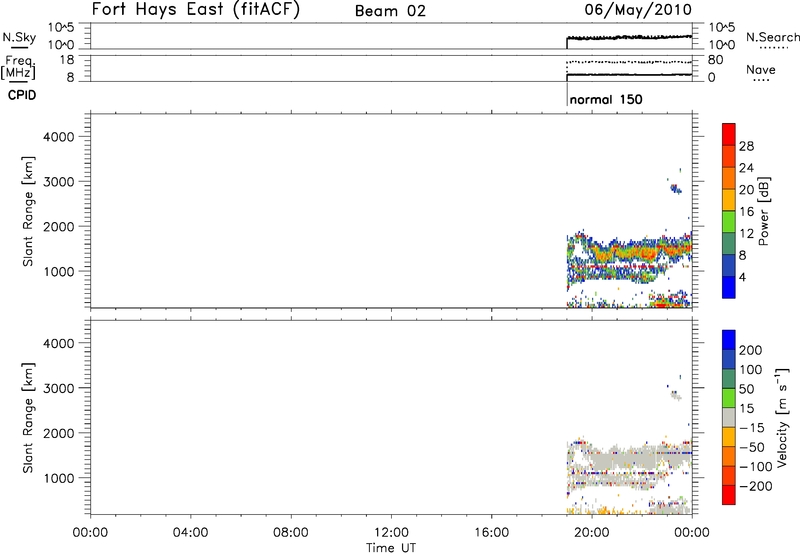
Task: Click the 'Beam 02' label
Action: click(390, 11)
